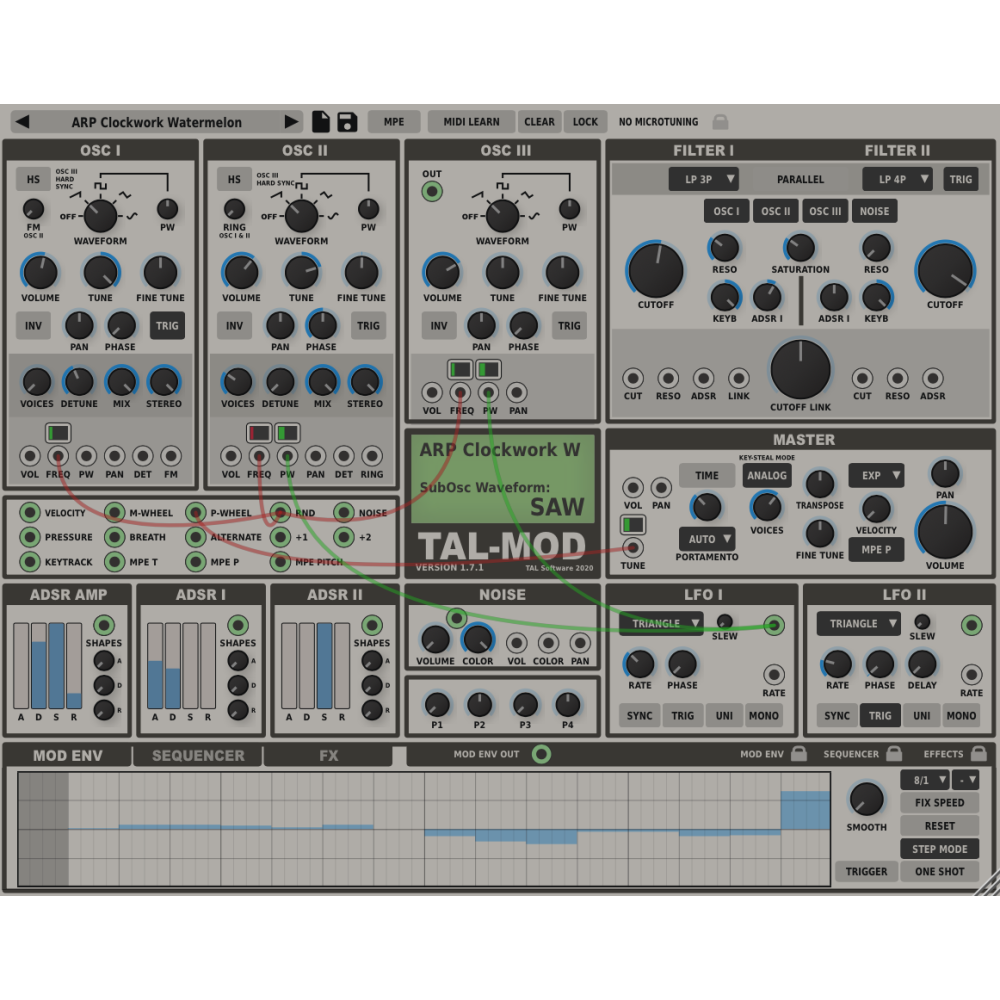Click the new preset page icon

(x=320, y=121)
